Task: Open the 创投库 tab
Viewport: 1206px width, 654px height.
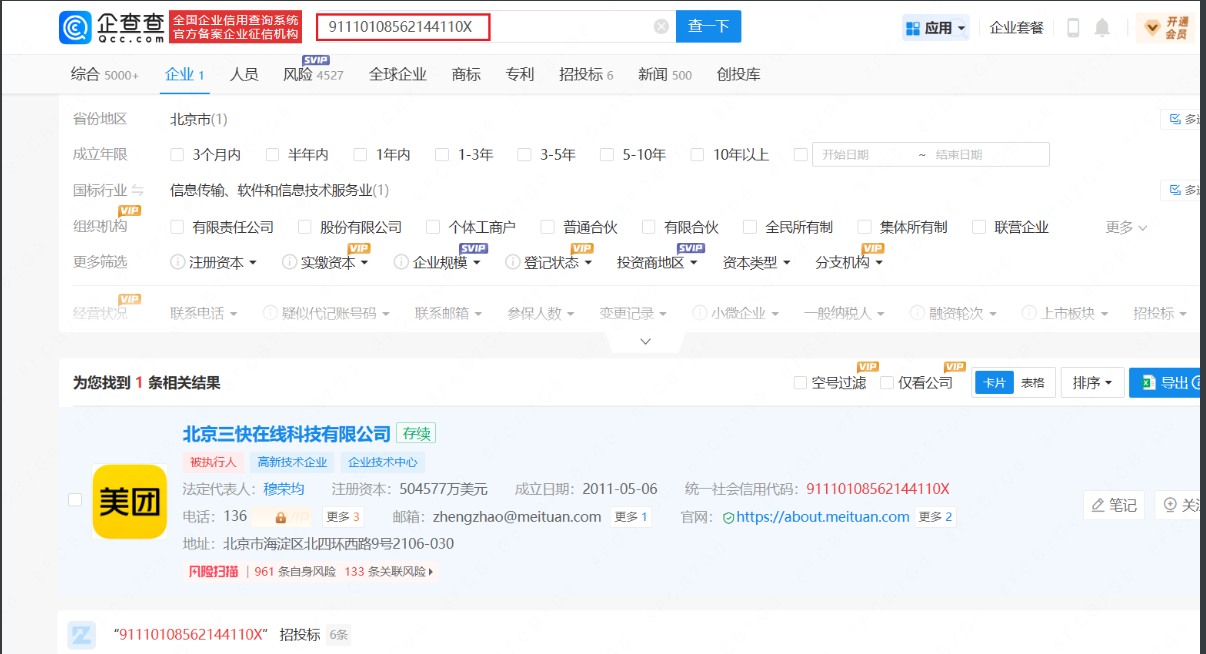Action: pyautogui.click(x=739, y=75)
